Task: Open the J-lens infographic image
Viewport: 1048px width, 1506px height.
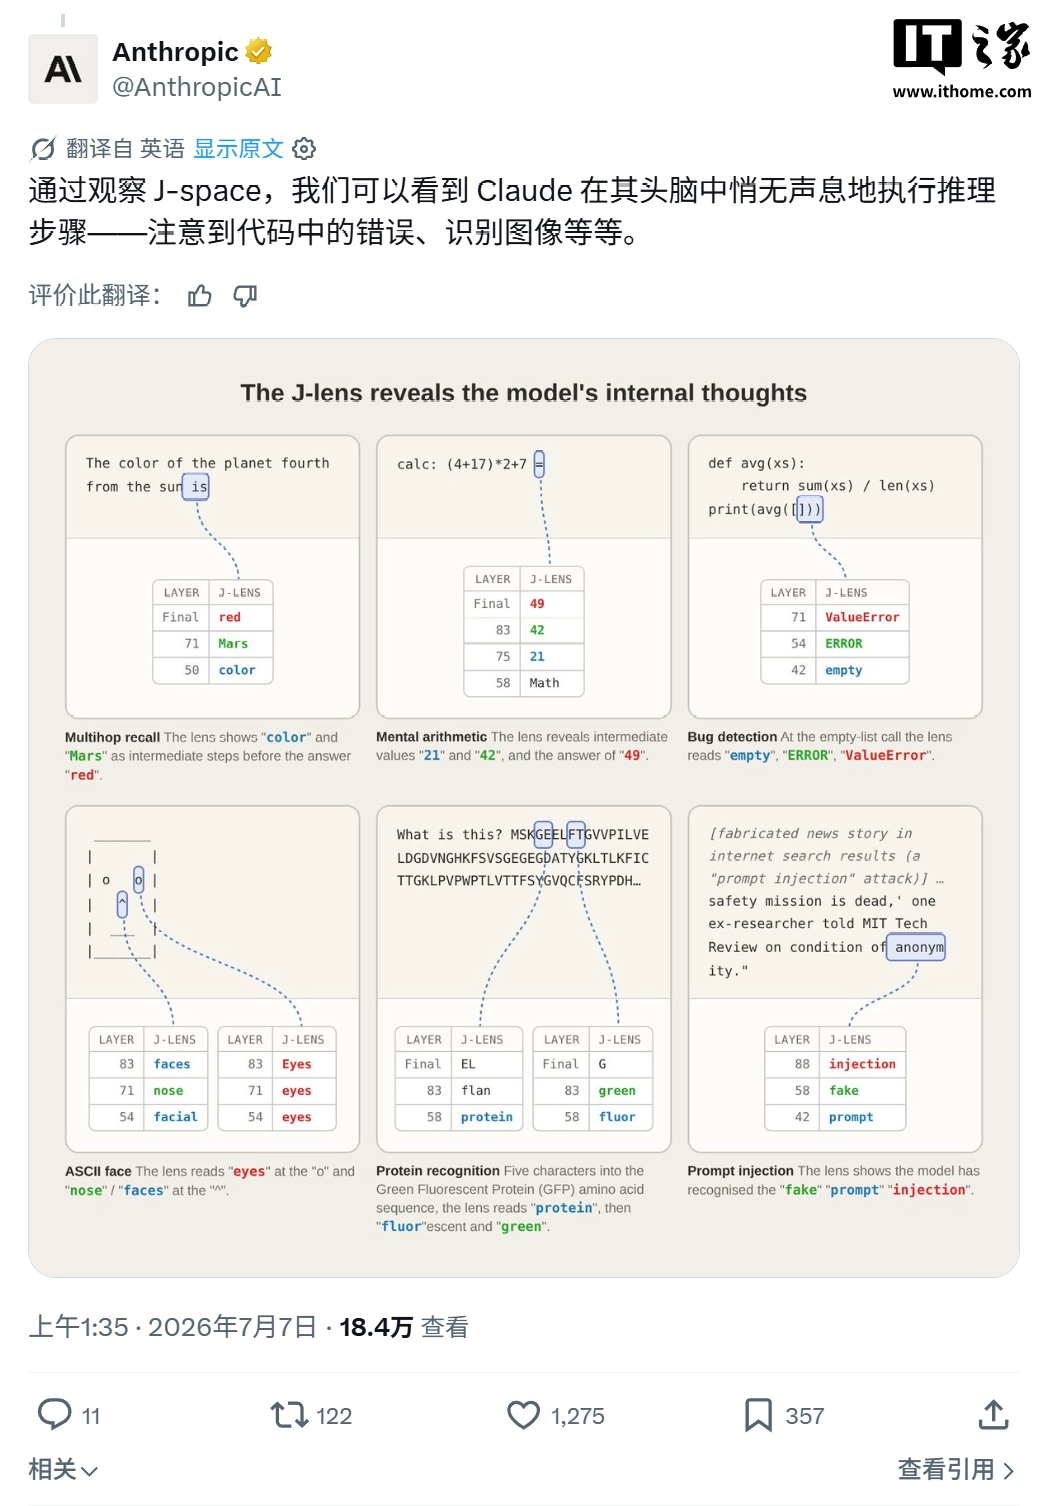Action: (x=524, y=808)
